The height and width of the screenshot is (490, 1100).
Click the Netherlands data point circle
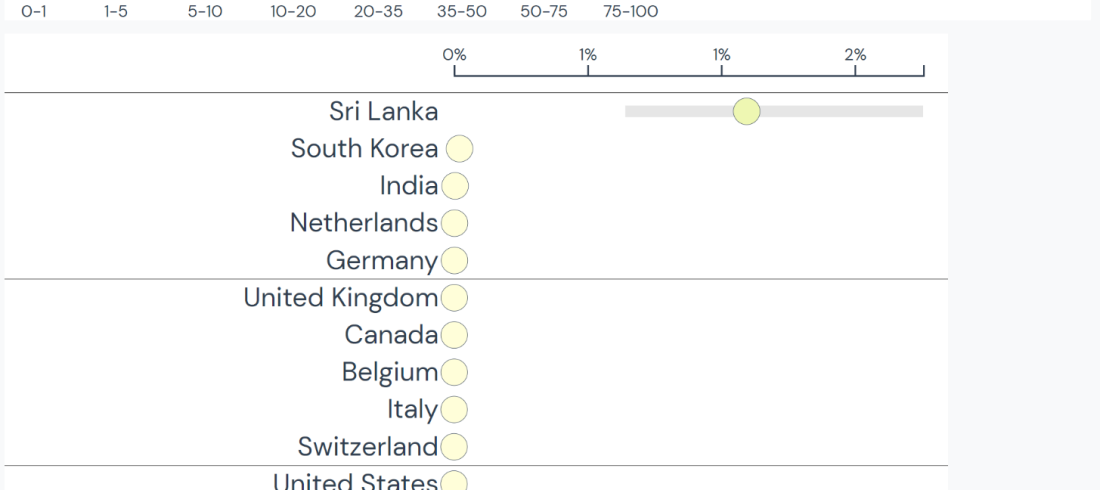click(454, 223)
